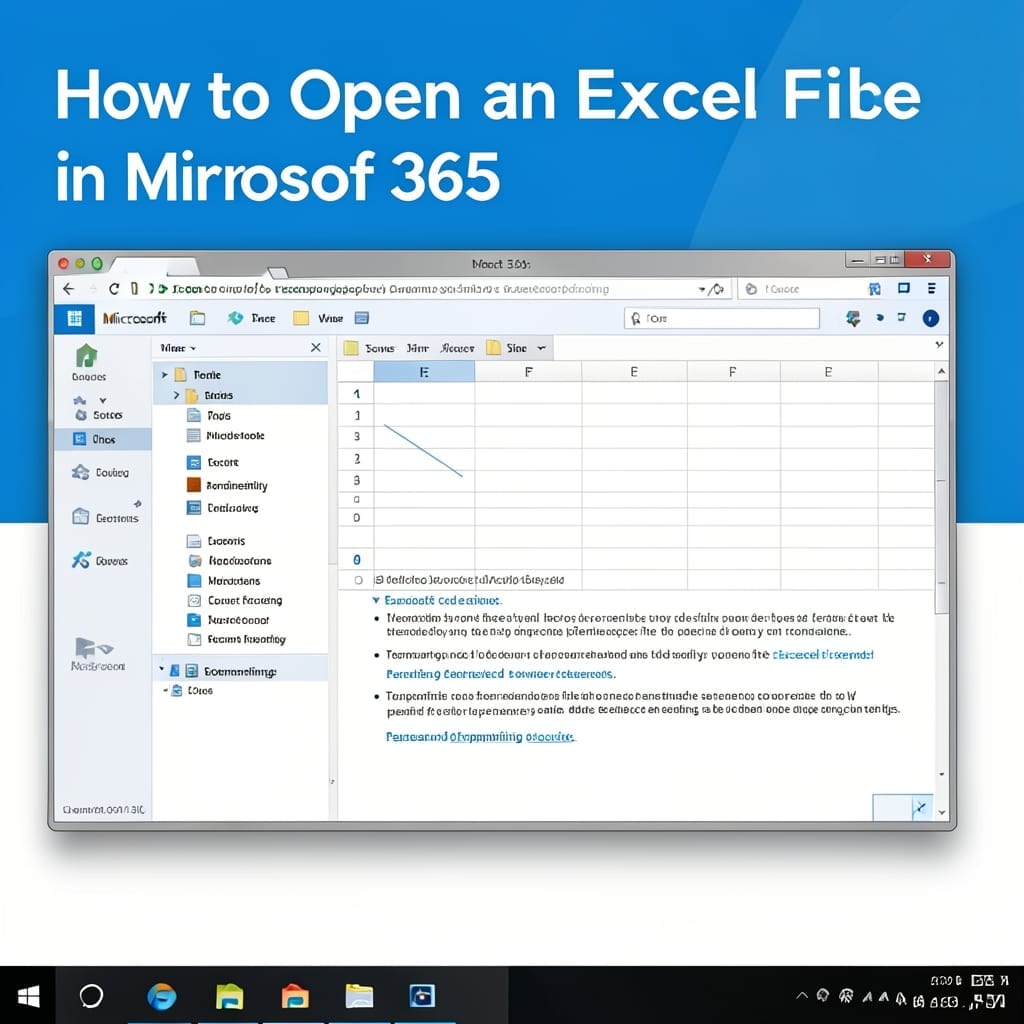Open the orange store icon on taskbar
1024x1024 pixels.
tap(295, 997)
